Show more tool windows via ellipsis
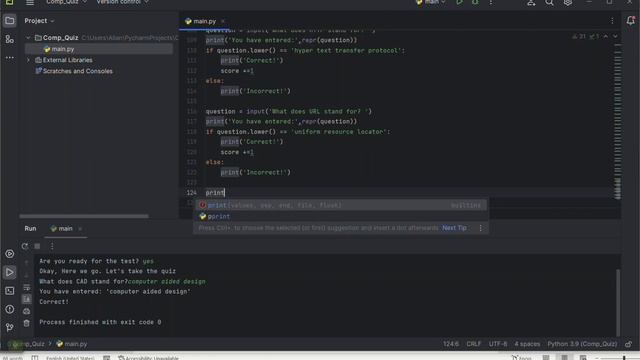Screen dimensions: 640x360 point(9,58)
